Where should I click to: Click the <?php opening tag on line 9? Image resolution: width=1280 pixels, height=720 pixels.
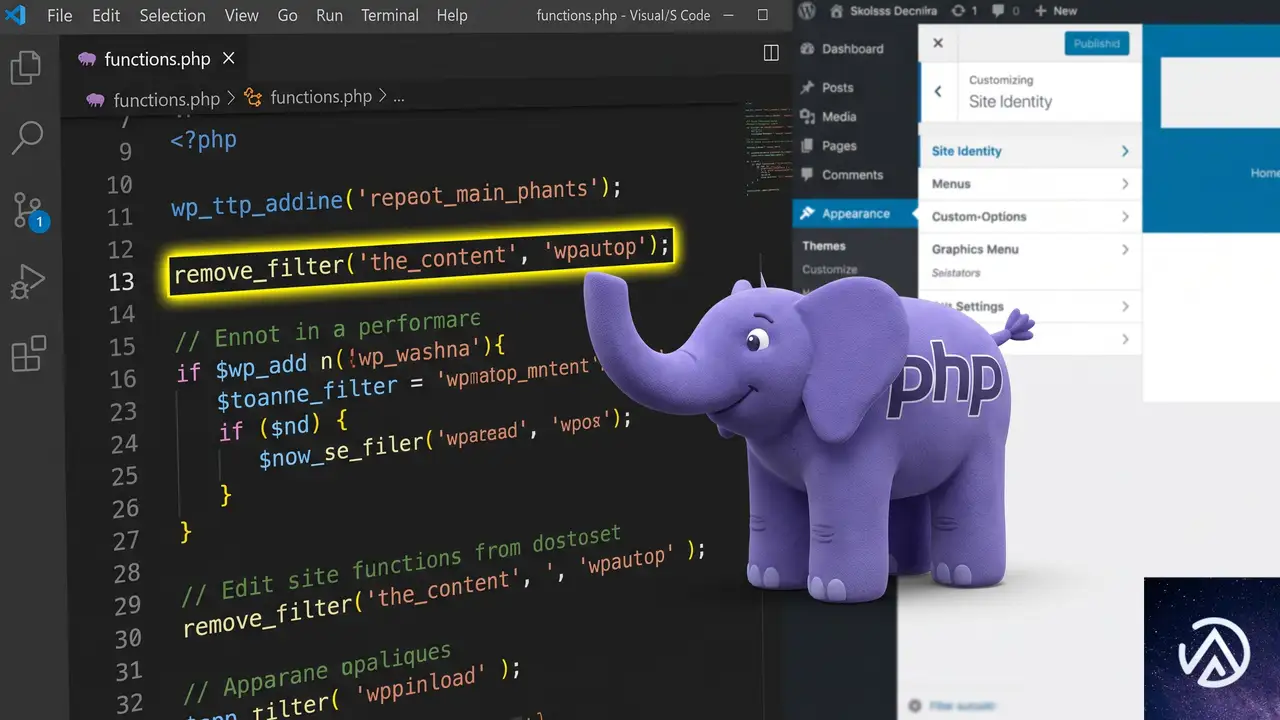(204, 140)
